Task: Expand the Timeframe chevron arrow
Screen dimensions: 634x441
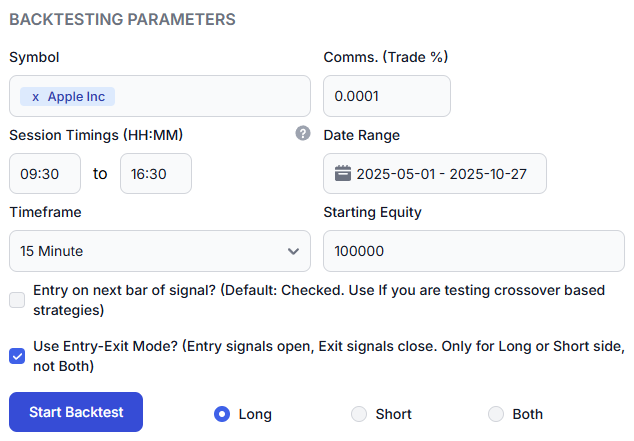Action: (x=293, y=251)
